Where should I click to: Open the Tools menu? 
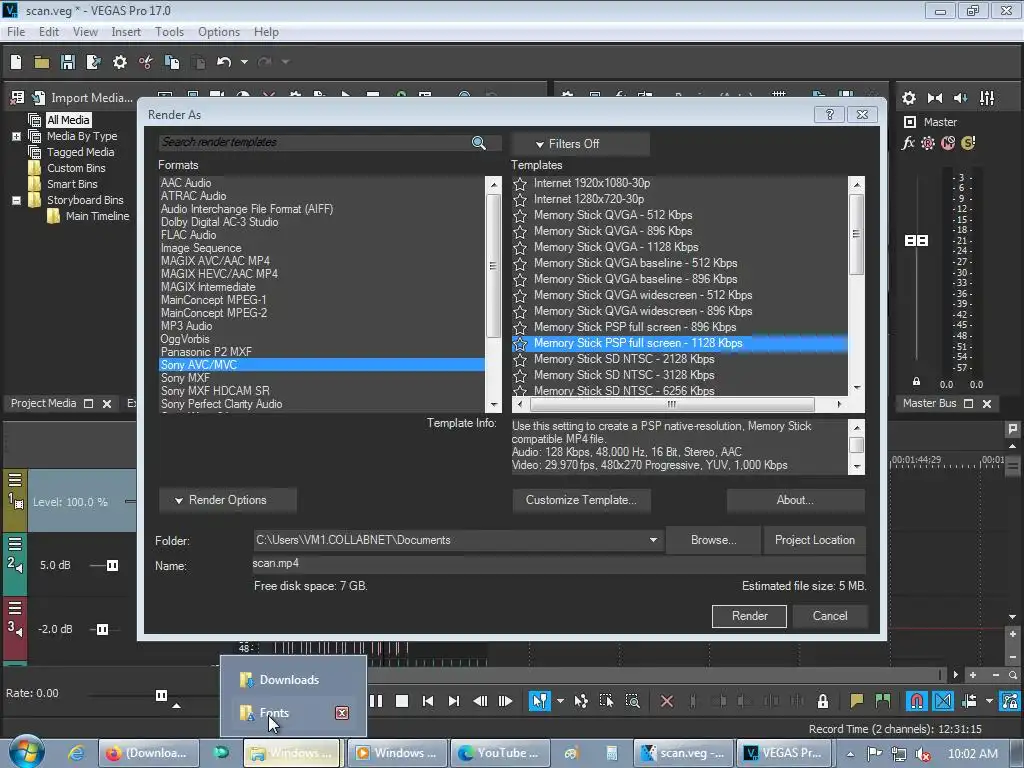169,32
